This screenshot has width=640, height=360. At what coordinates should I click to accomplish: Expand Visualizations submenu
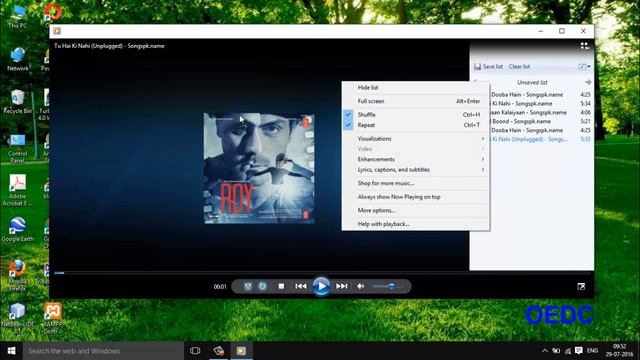[x=416, y=138]
